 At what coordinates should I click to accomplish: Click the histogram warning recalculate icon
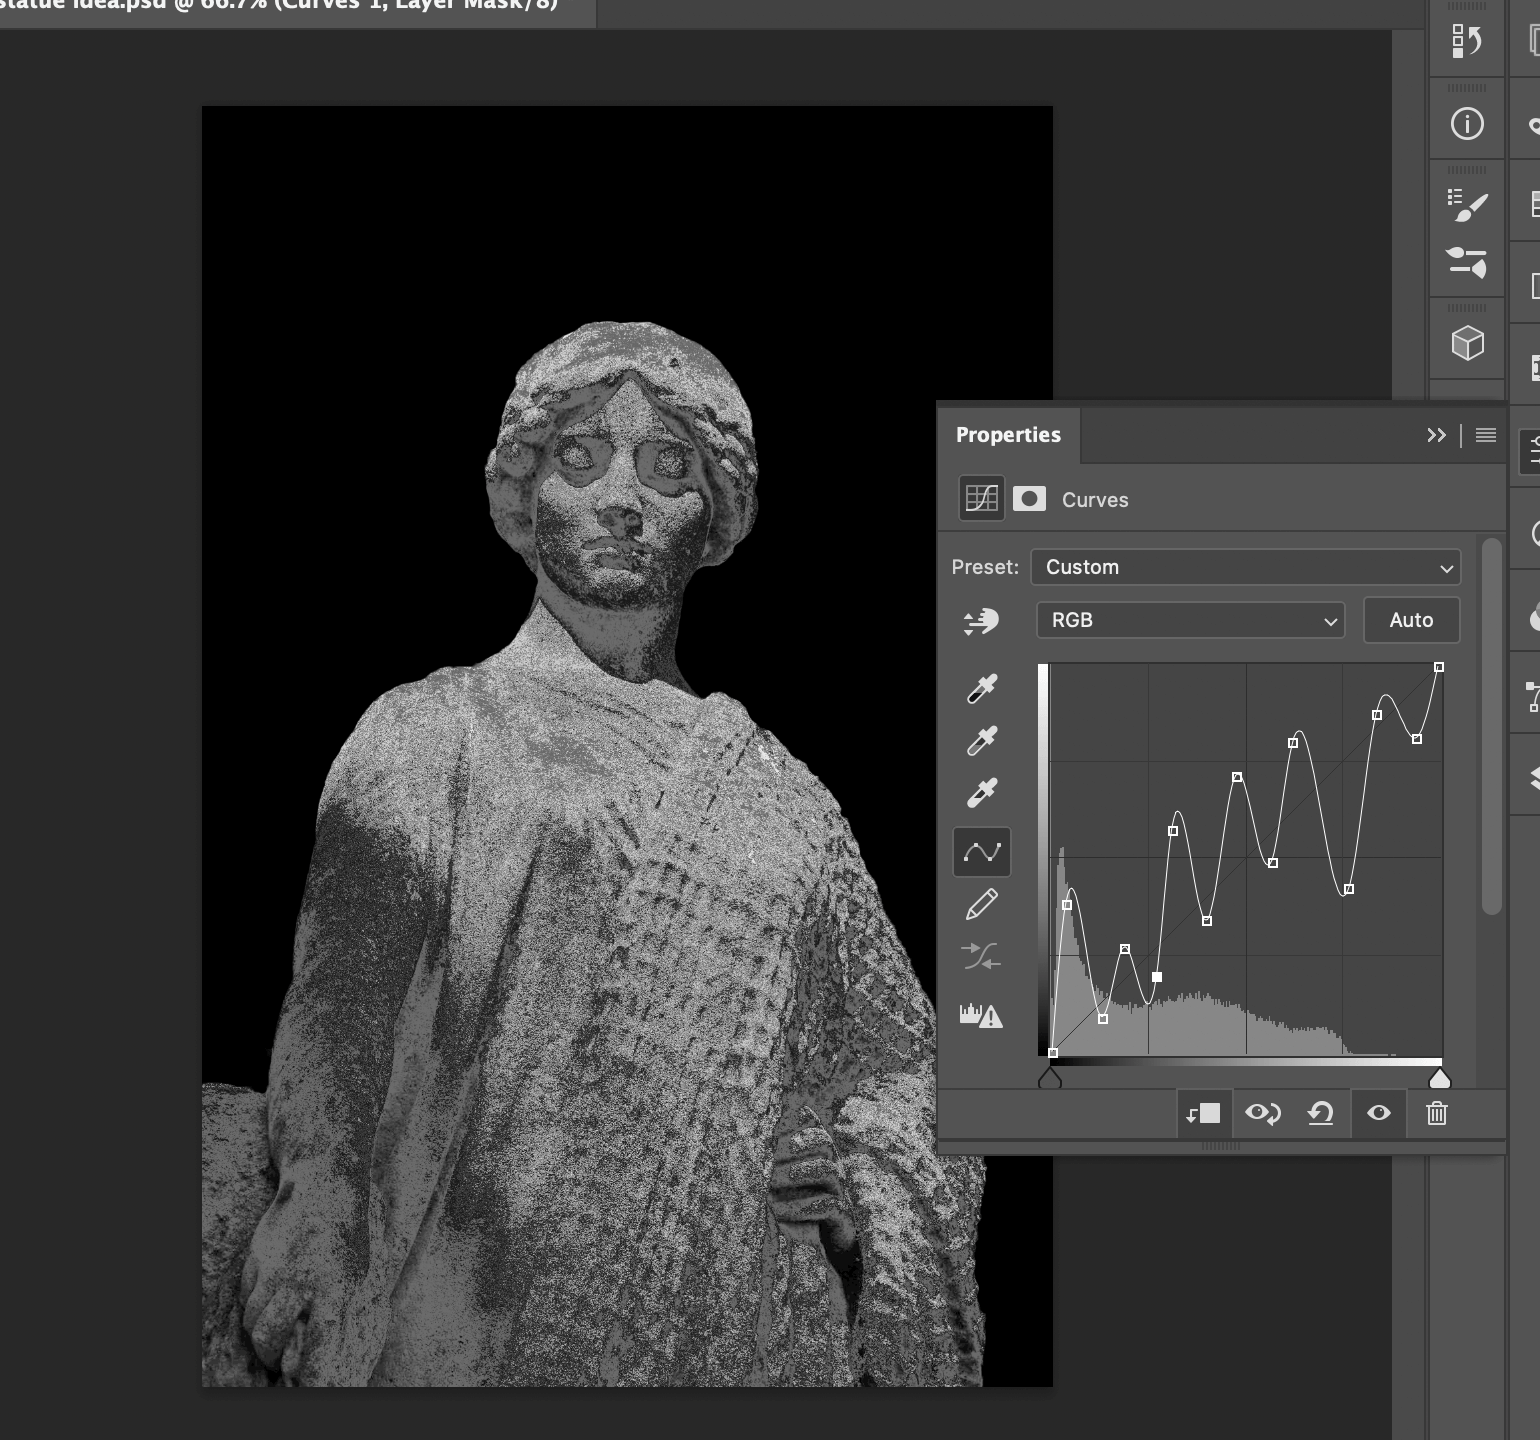[x=981, y=1016]
